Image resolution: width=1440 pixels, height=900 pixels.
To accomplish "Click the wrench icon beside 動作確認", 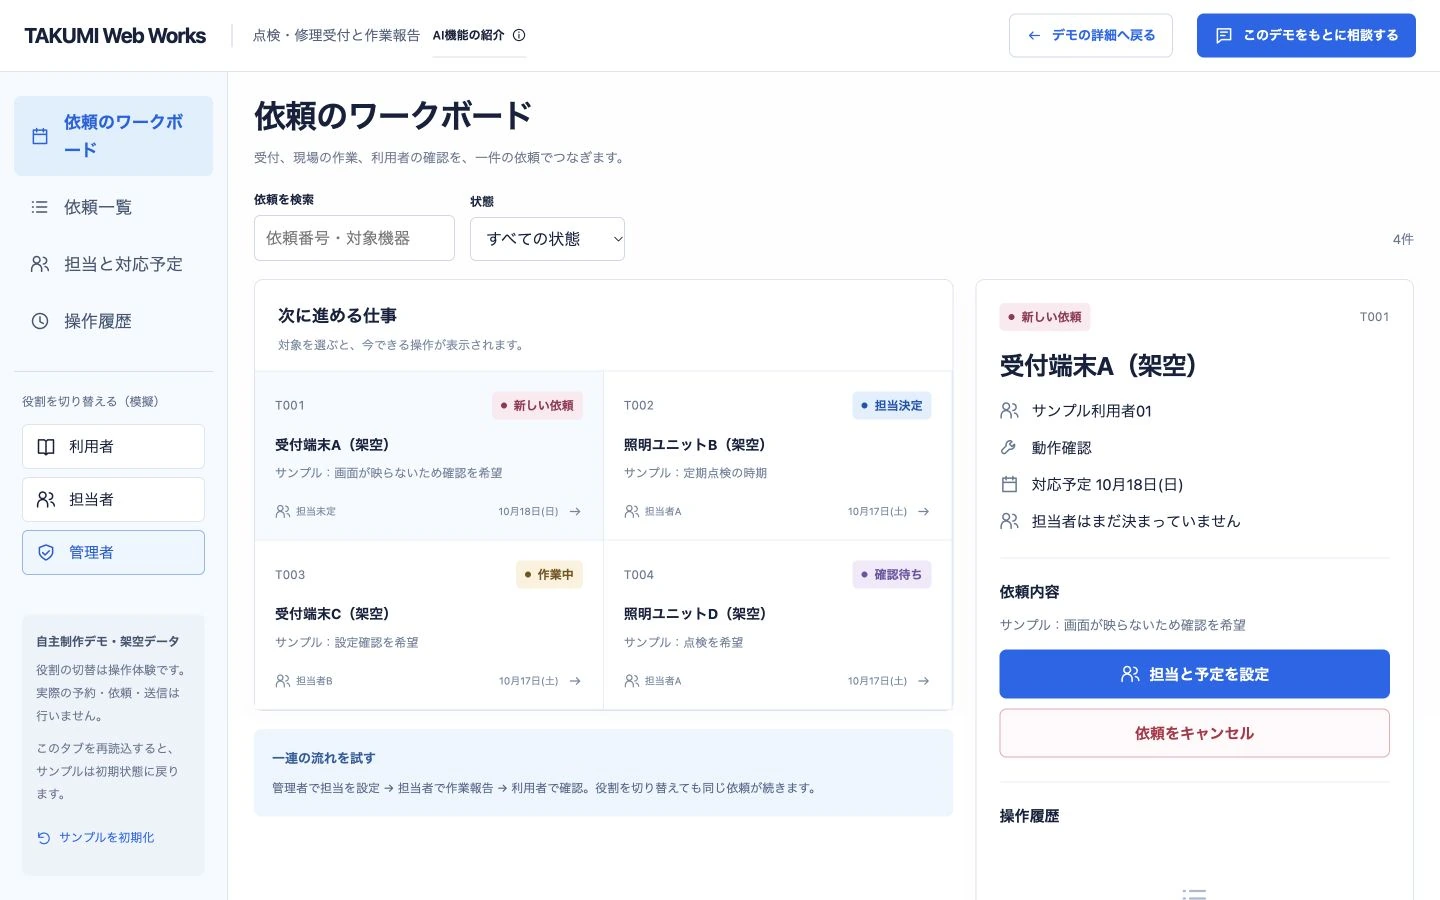I will [1009, 447].
